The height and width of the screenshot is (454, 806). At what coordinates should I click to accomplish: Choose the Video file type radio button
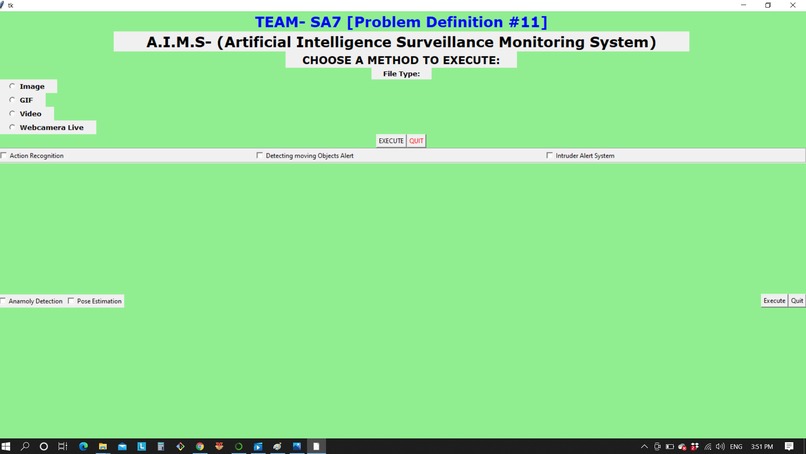pos(12,113)
